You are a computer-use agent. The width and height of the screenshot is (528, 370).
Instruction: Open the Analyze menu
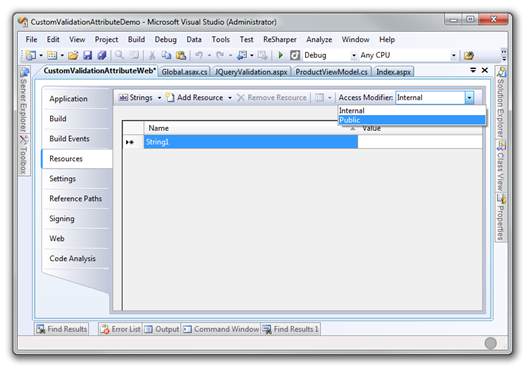(319, 39)
